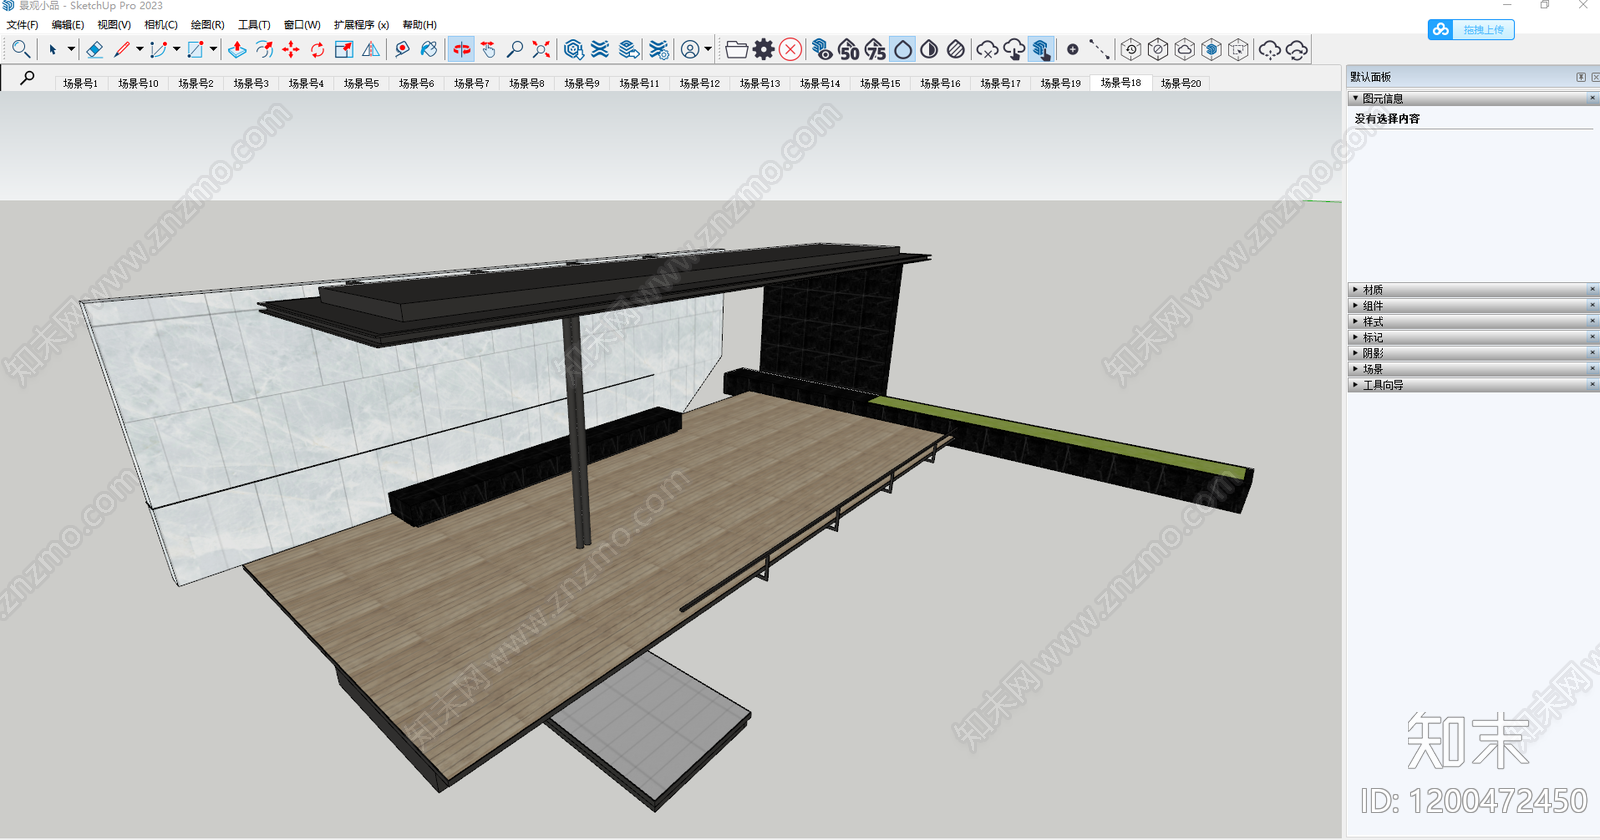Toggle the striped hatched drop icon
This screenshot has width=1600, height=840.
click(x=956, y=49)
